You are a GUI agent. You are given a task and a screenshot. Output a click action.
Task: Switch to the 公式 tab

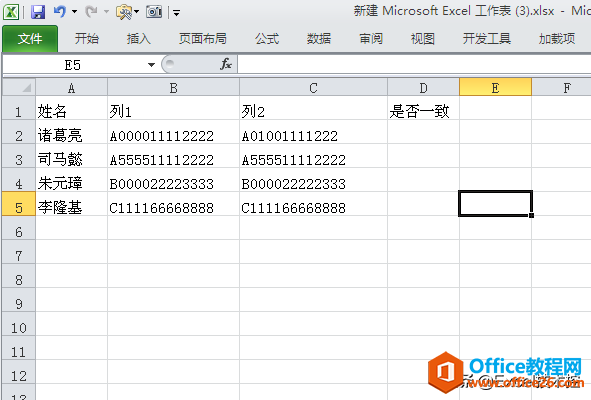(x=267, y=38)
